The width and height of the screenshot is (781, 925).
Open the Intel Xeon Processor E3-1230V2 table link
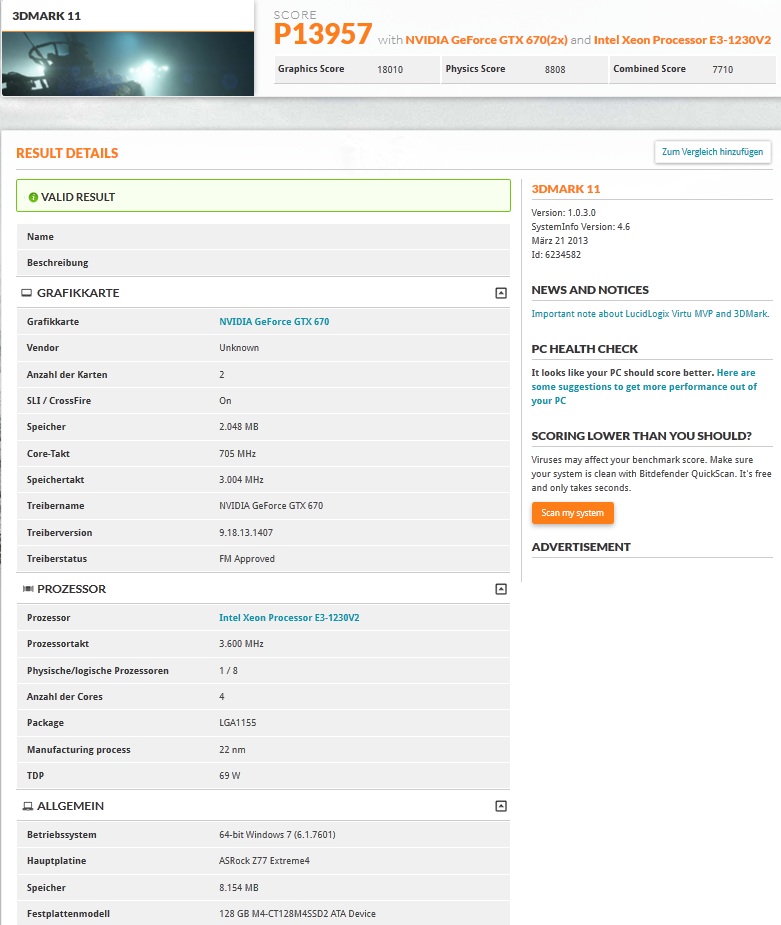289,618
